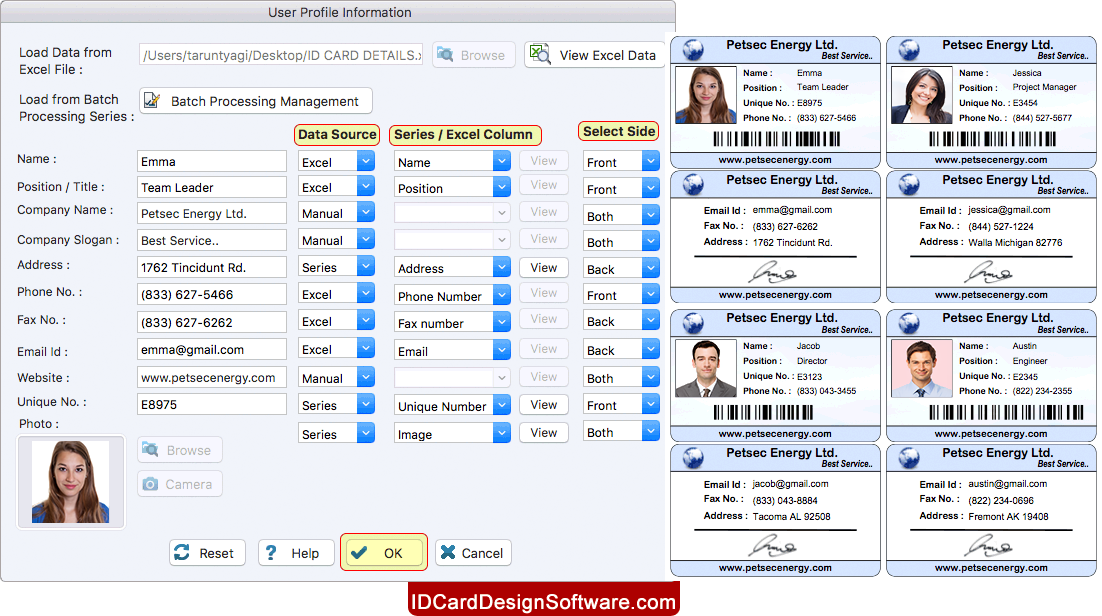This screenshot has height=616, width=1102.
Task: Click the Phone No. input field
Action: point(212,294)
